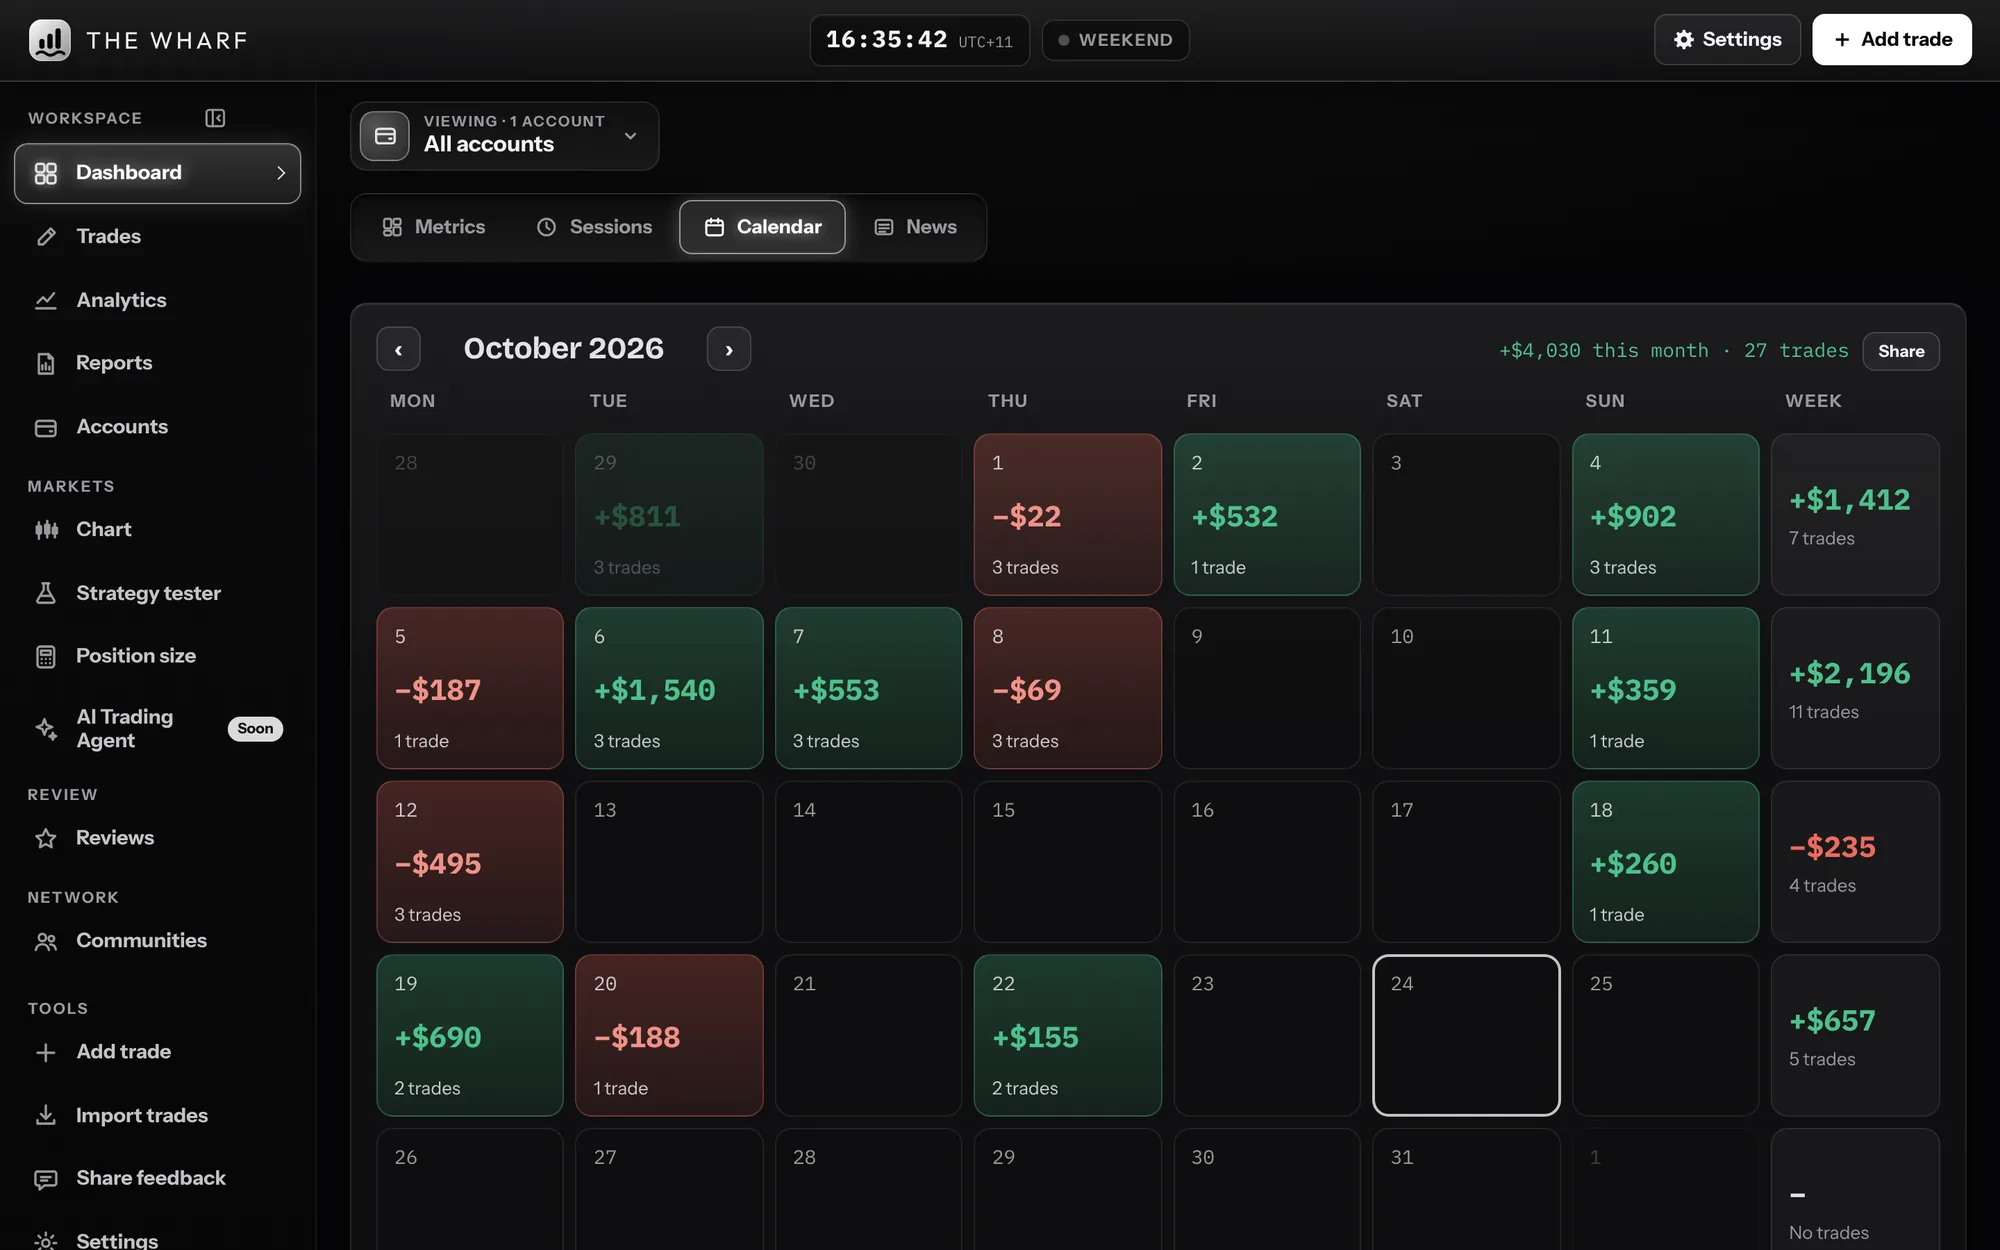This screenshot has width=2000, height=1250.
Task: Open October 6 with +$1,540
Action: [669, 688]
